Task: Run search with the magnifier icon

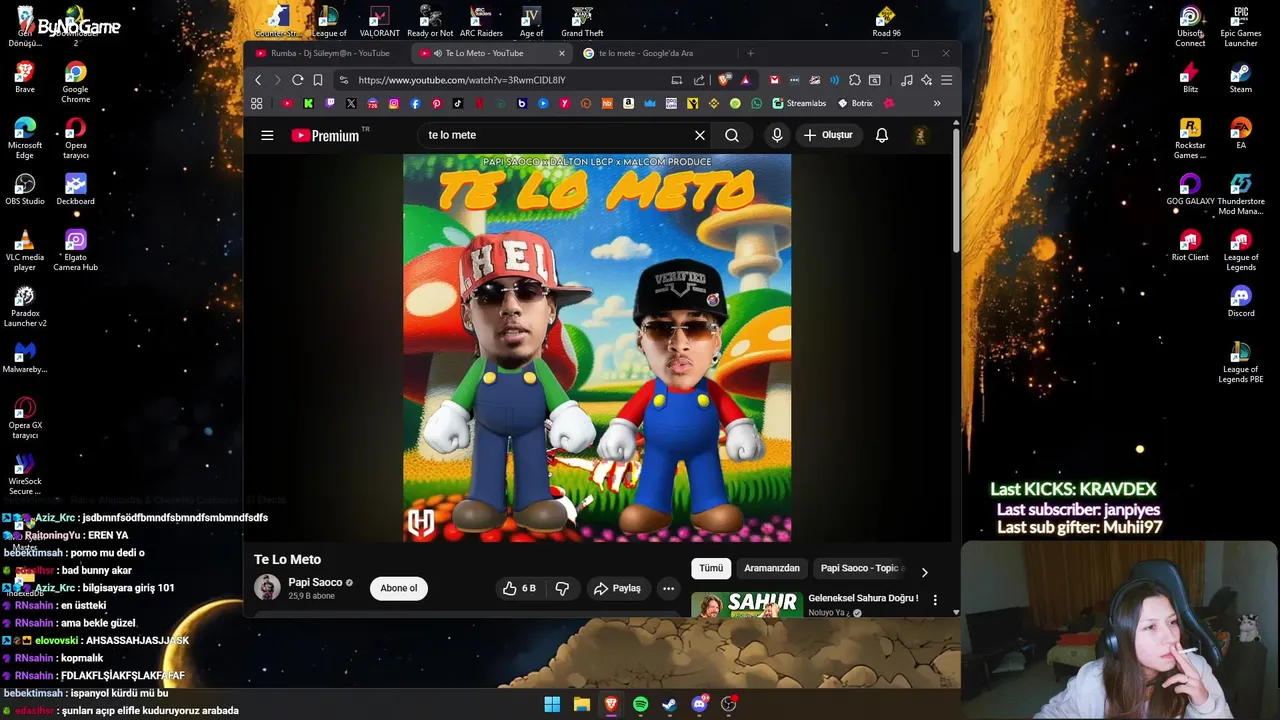Action: click(732, 135)
